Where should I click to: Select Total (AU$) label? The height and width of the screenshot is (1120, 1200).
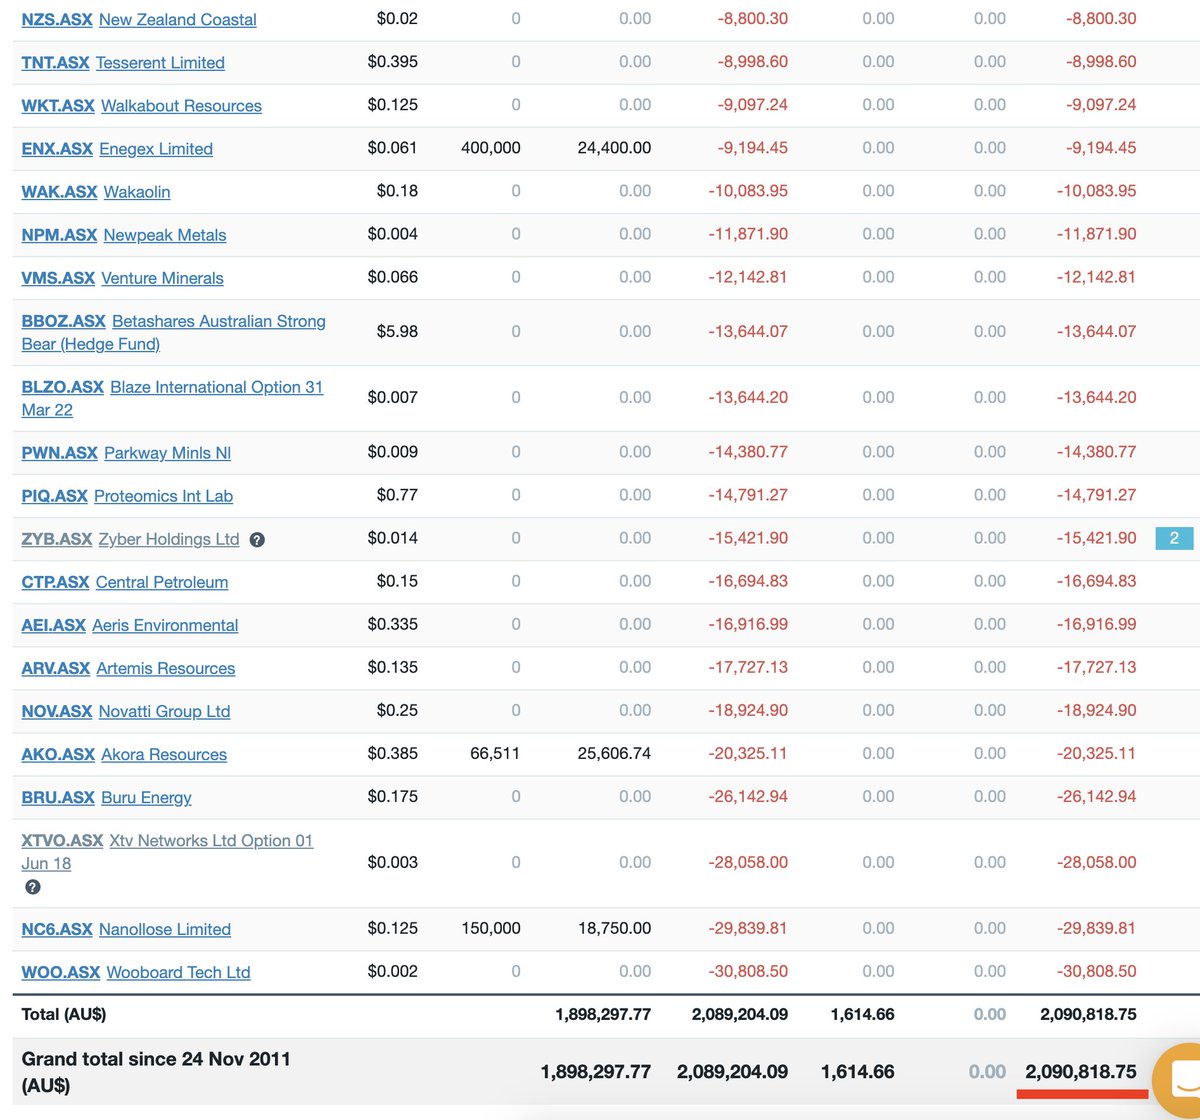tap(64, 1014)
